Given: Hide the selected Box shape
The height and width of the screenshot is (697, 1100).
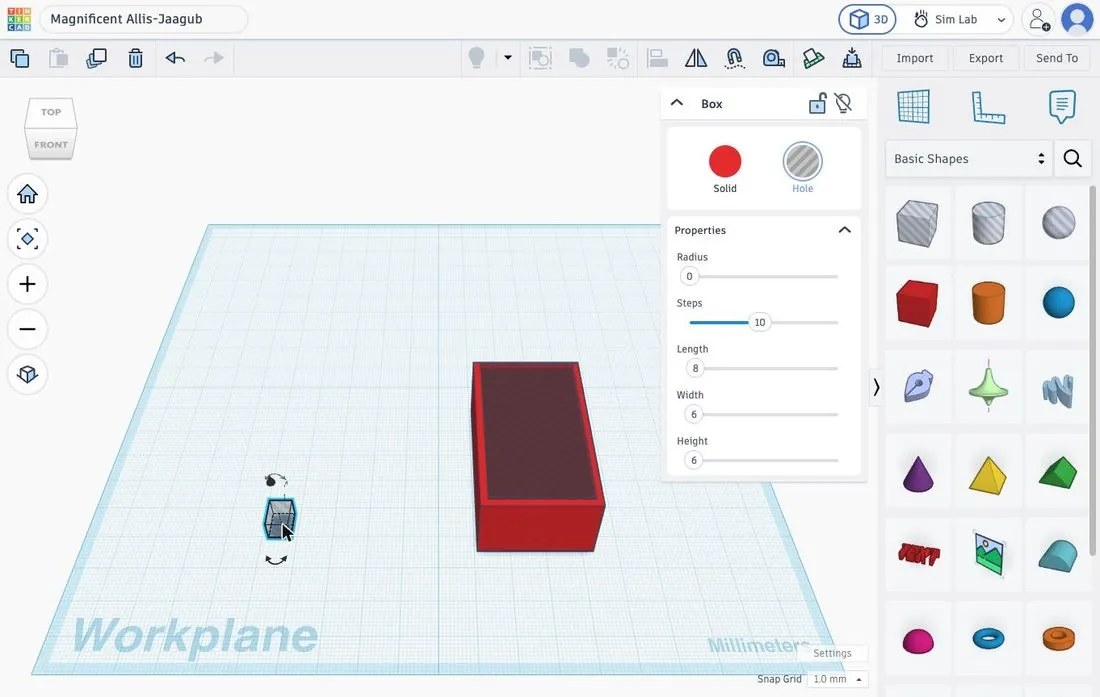Looking at the screenshot, I should (843, 104).
